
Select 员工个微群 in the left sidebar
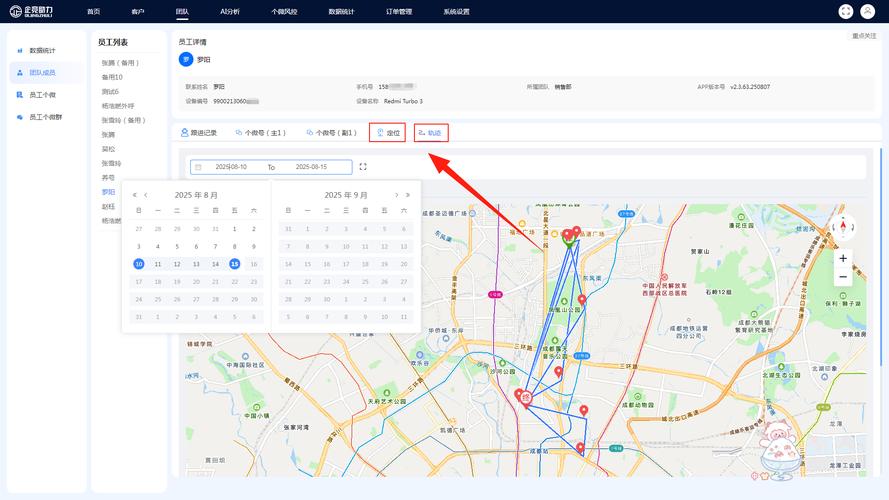click(46, 117)
